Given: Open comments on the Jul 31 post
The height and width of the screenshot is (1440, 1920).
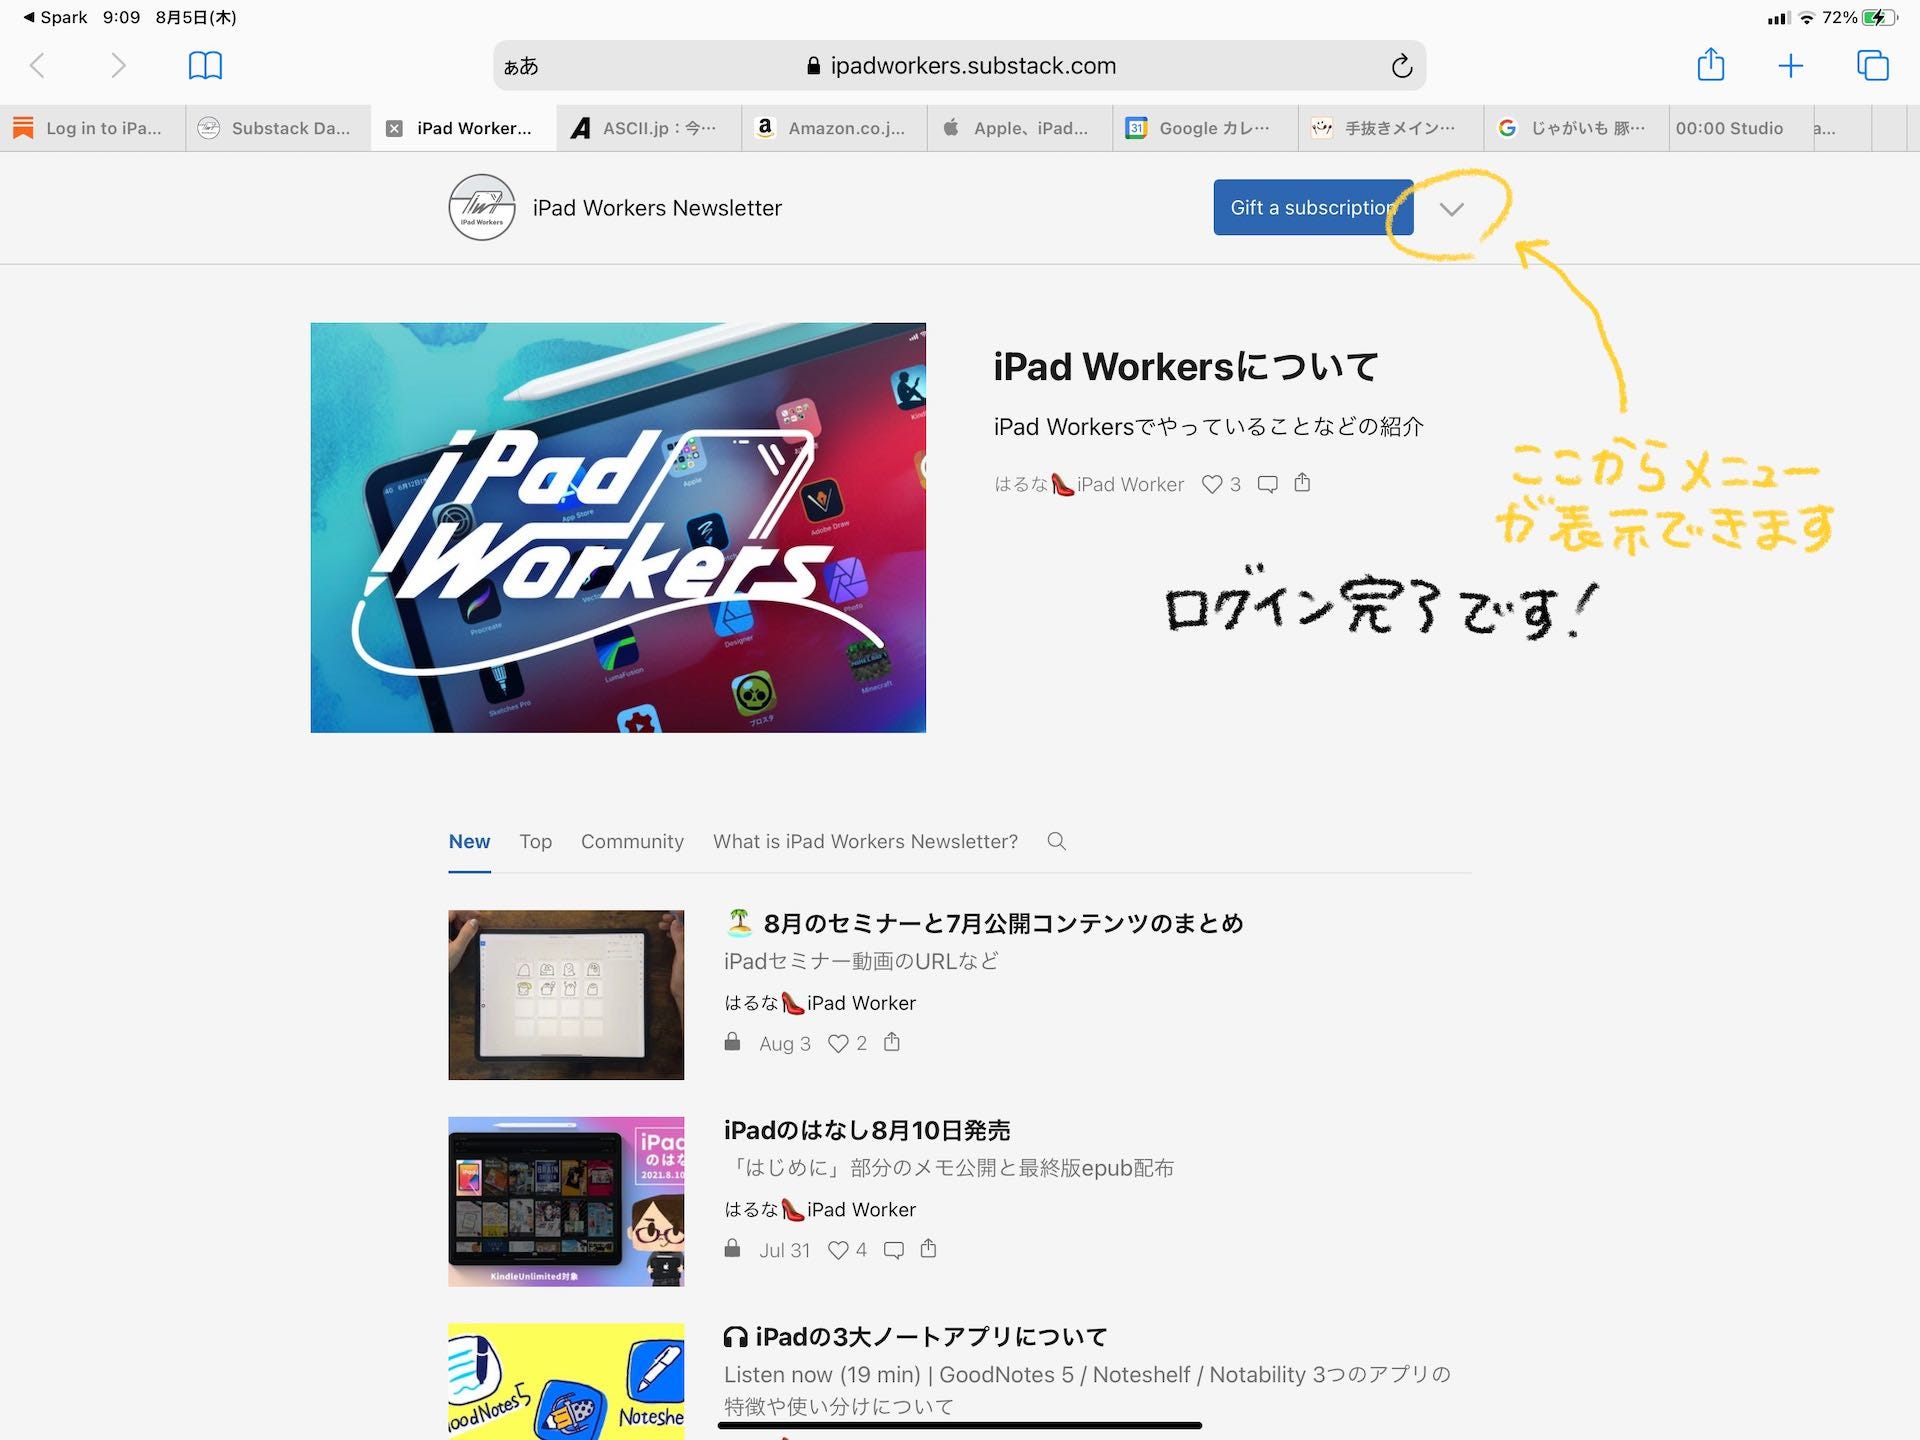Looking at the screenshot, I should (x=894, y=1250).
